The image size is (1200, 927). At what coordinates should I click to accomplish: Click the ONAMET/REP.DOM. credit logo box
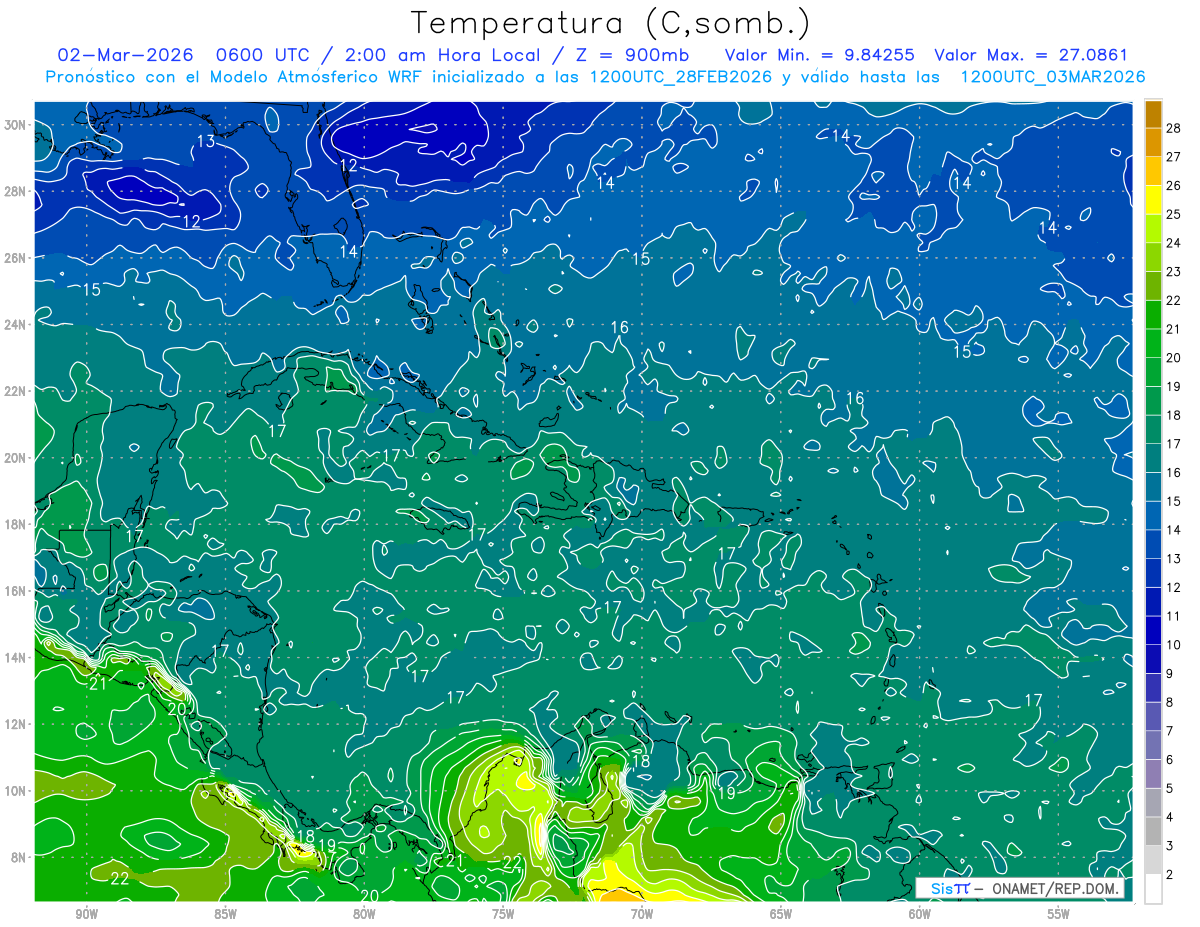click(x=1020, y=888)
